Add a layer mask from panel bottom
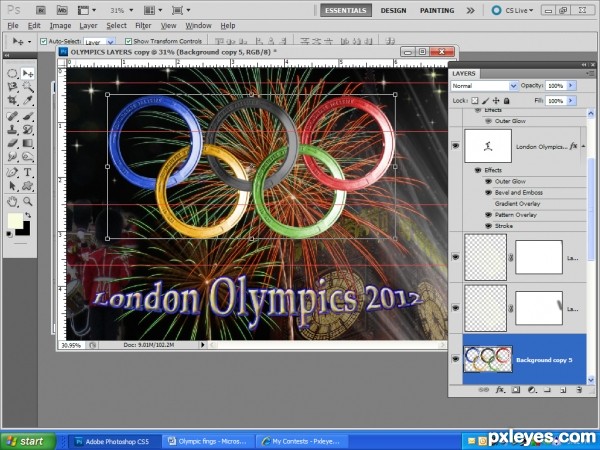 coord(516,390)
